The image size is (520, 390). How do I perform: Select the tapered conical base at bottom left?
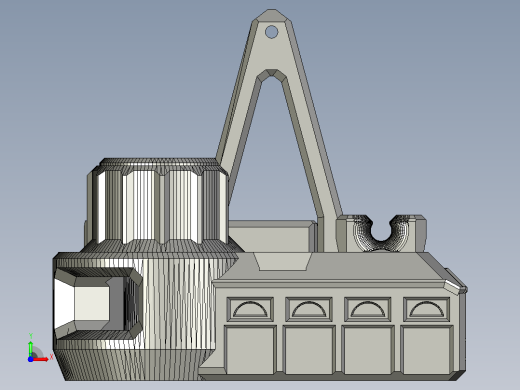pyautogui.click(x=133, y=364)
